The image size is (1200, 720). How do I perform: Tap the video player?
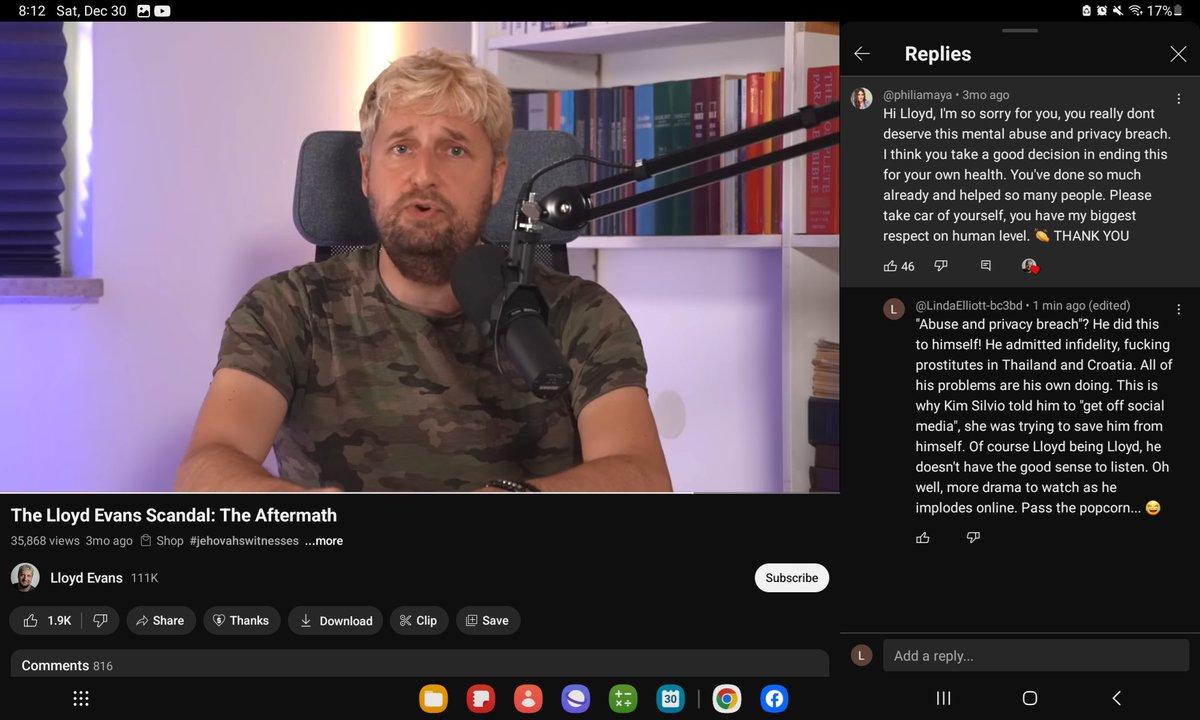419,257
